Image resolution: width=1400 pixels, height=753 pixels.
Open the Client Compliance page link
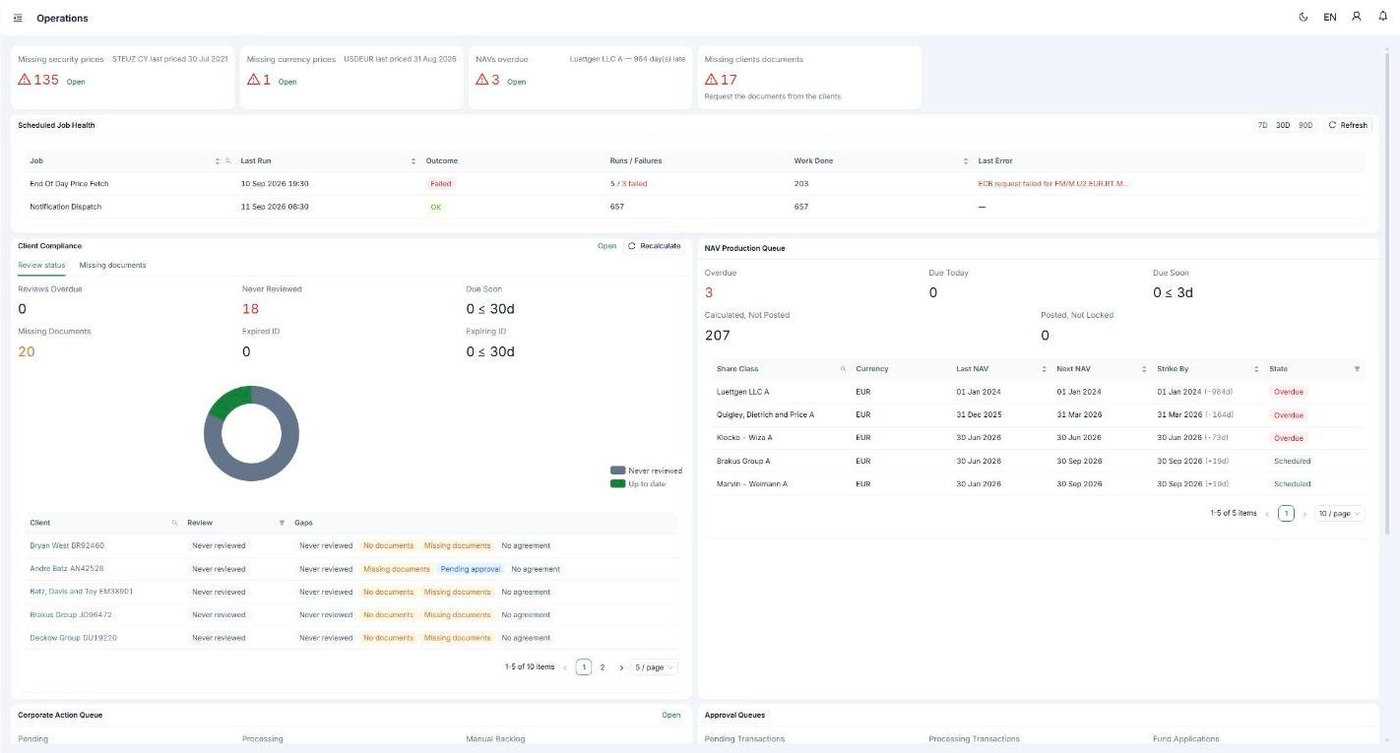(607, 245)
